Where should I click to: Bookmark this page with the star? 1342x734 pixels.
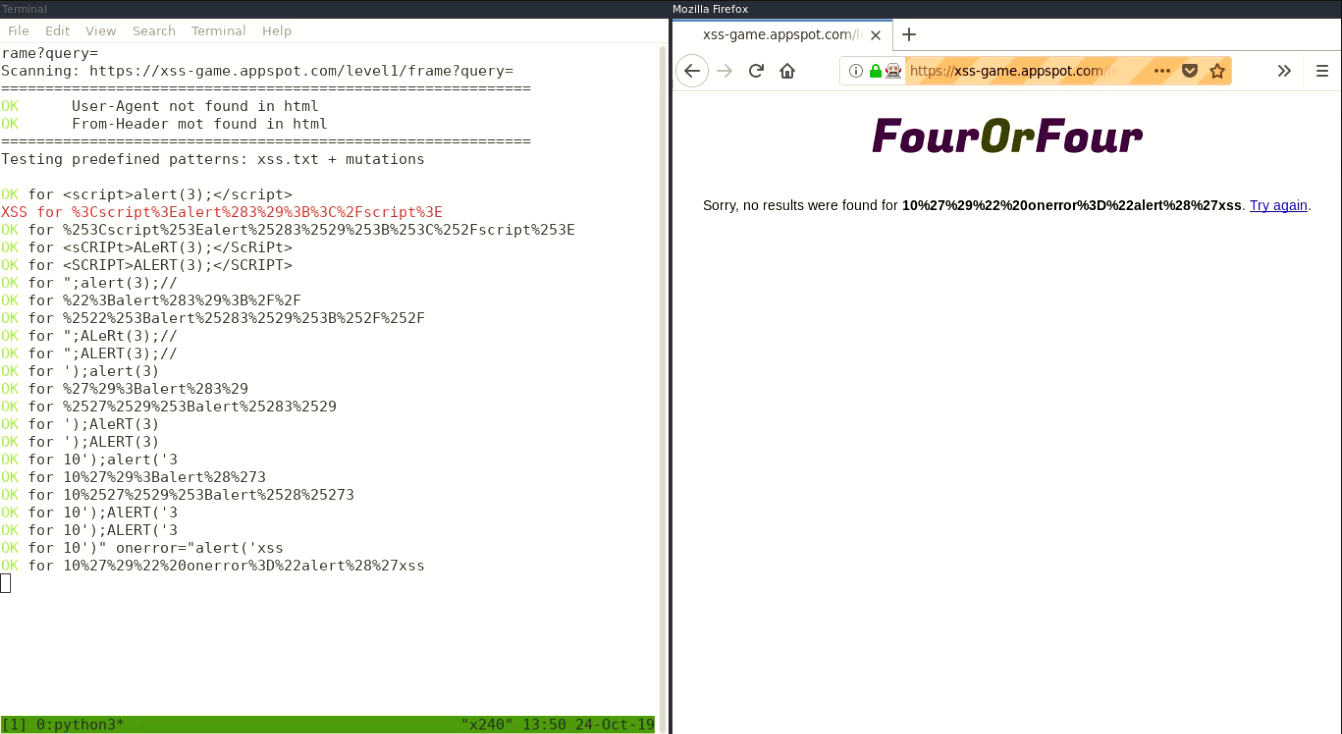point(1217,71)
